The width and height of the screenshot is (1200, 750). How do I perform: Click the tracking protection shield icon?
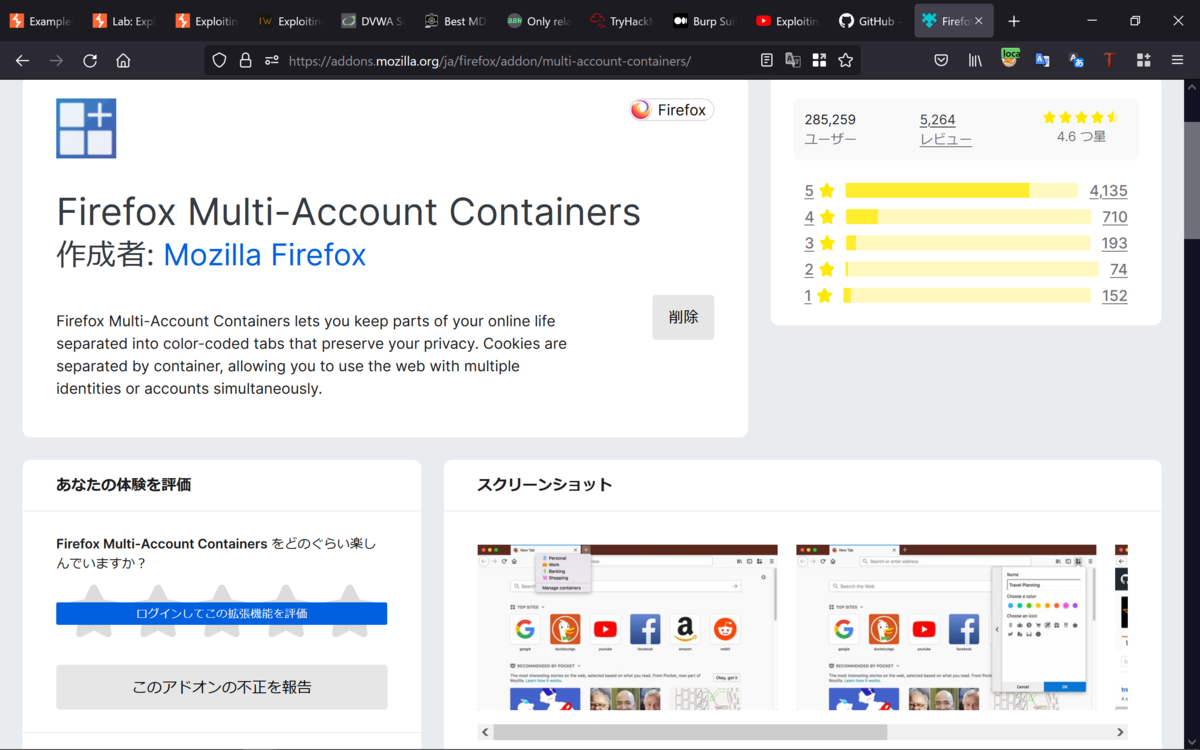click(219, 60)
